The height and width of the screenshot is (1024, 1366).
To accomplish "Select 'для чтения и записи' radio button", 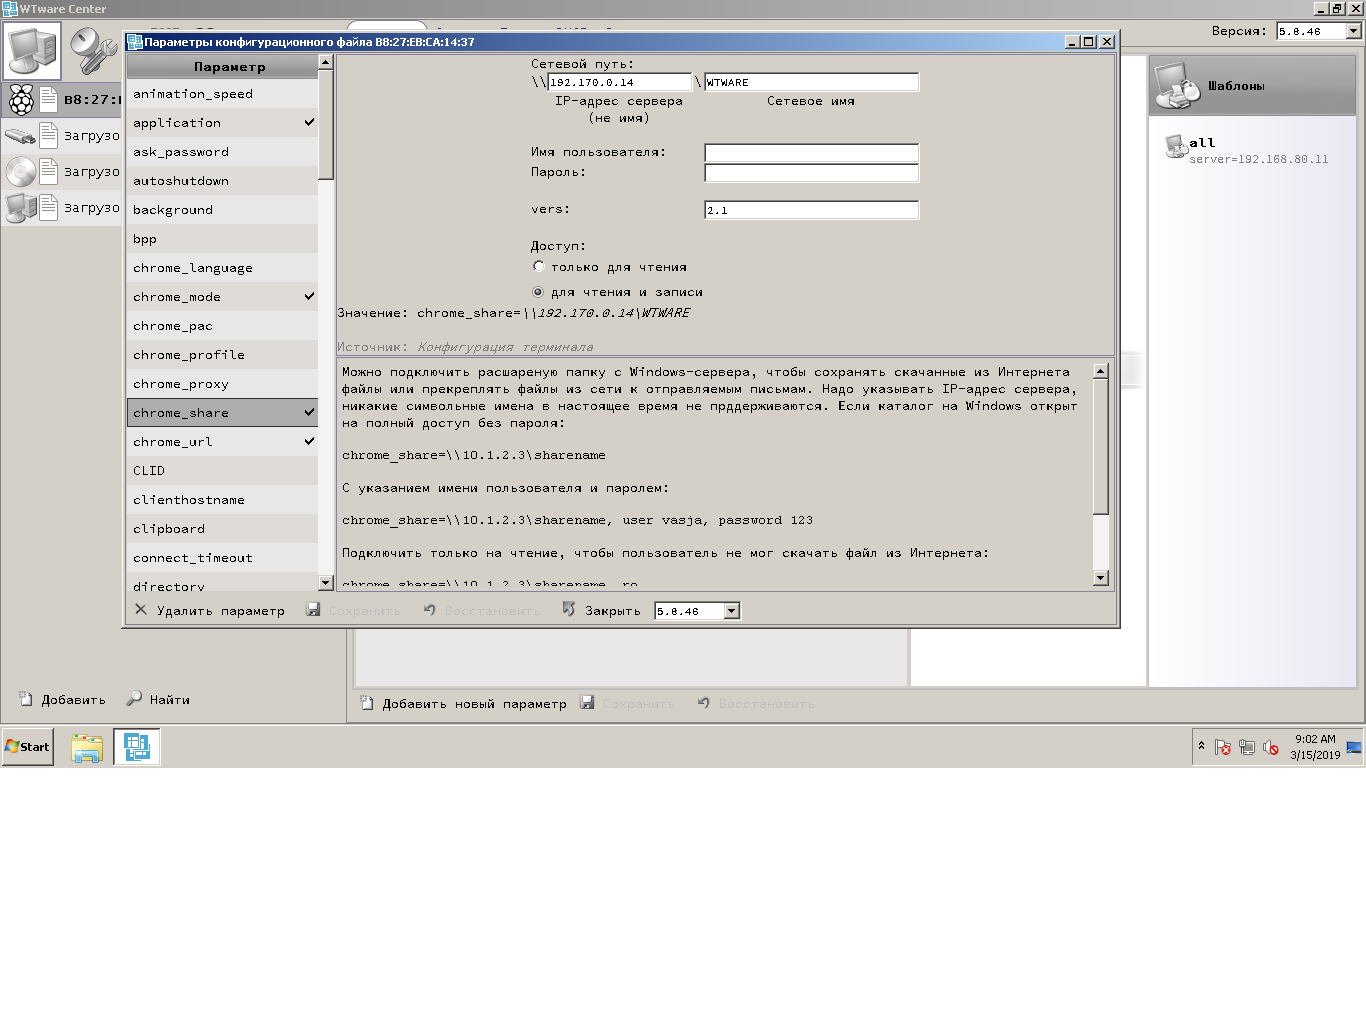I will coord(539,292).
